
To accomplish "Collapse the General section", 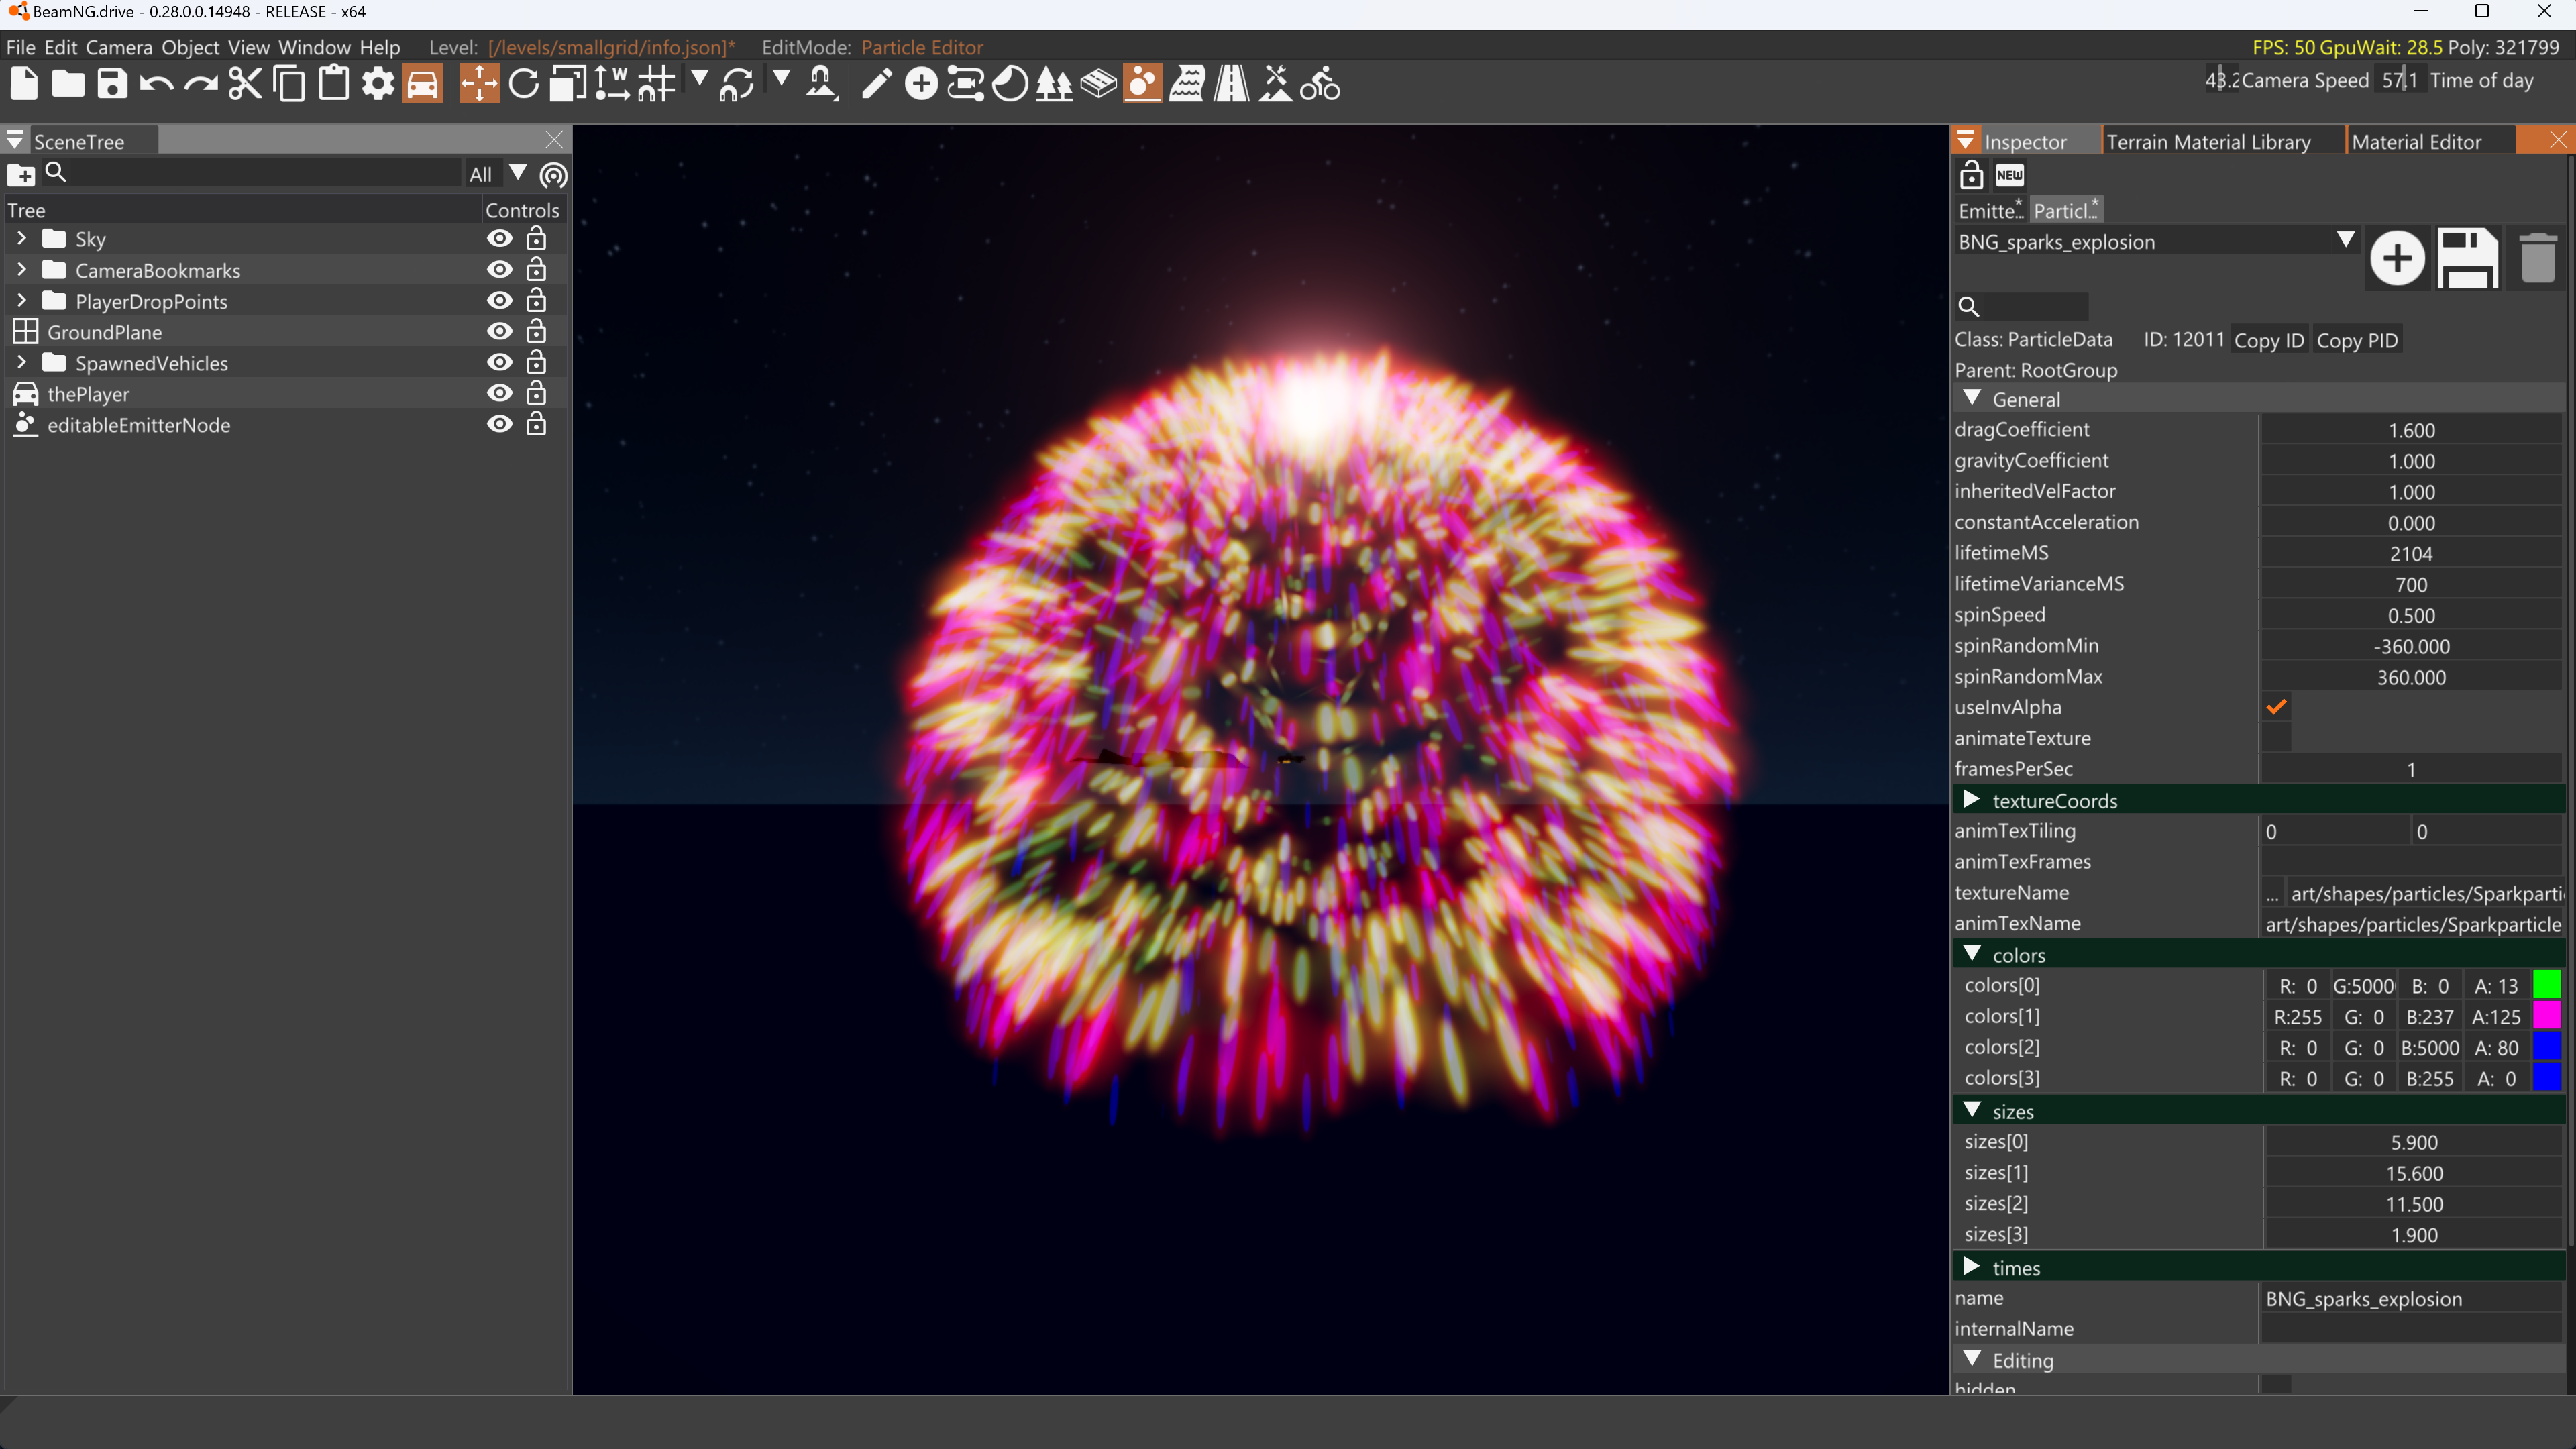I will [1972, 399].
